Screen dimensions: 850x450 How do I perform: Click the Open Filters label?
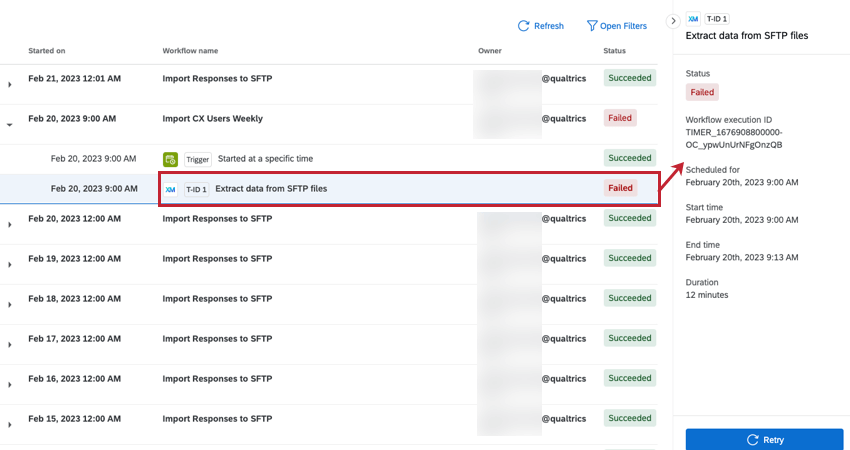[623, 26]
